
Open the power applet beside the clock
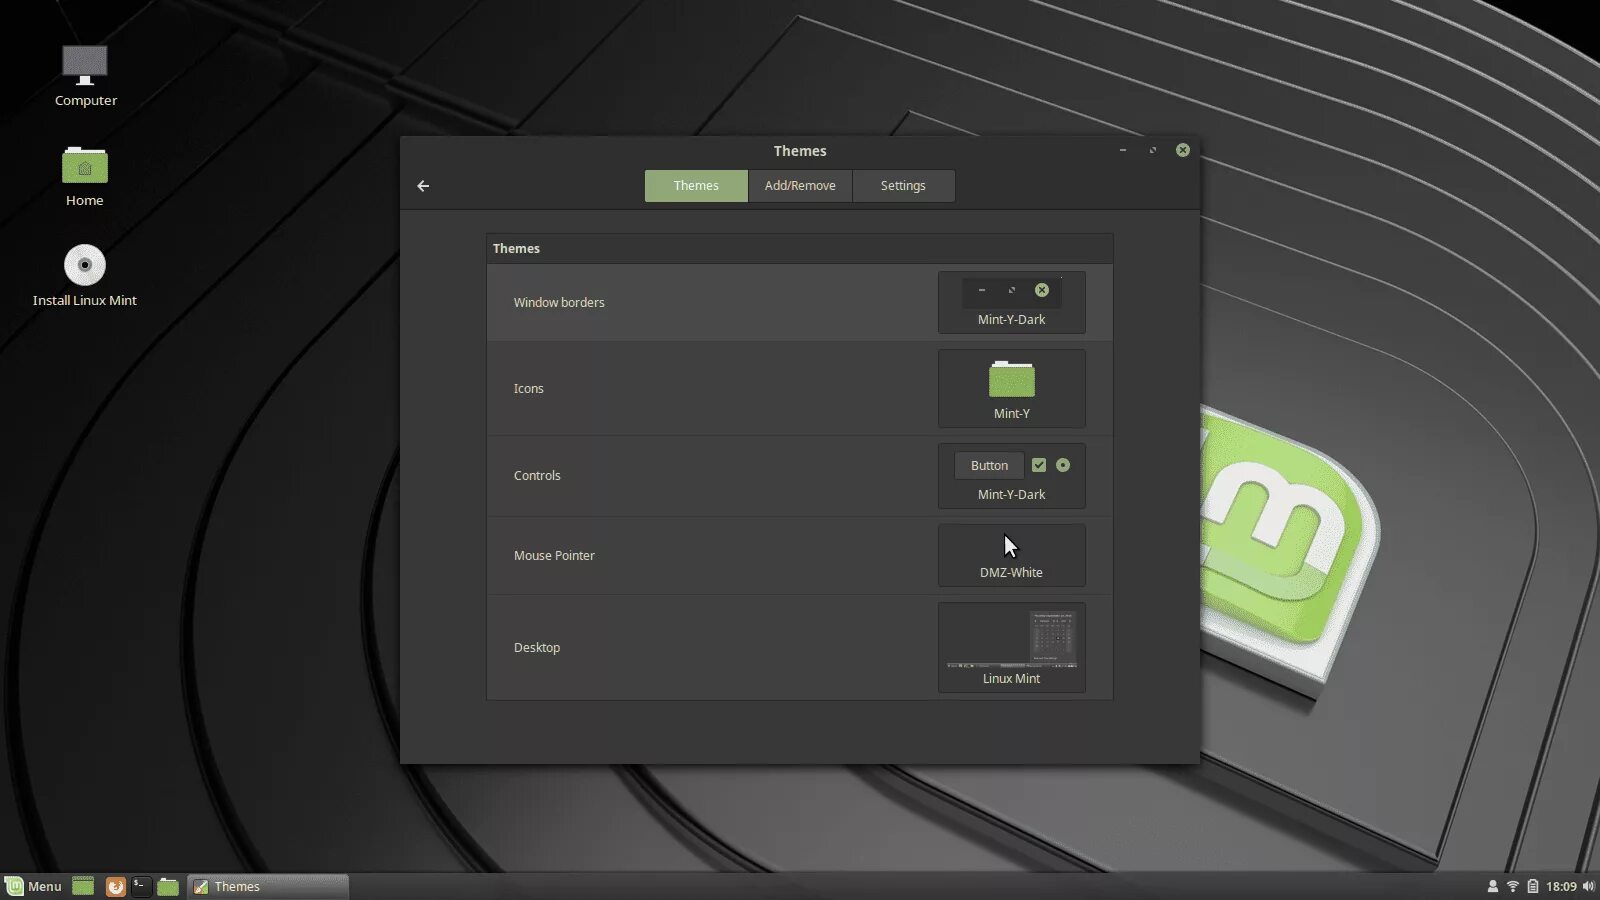point(1532,886)
